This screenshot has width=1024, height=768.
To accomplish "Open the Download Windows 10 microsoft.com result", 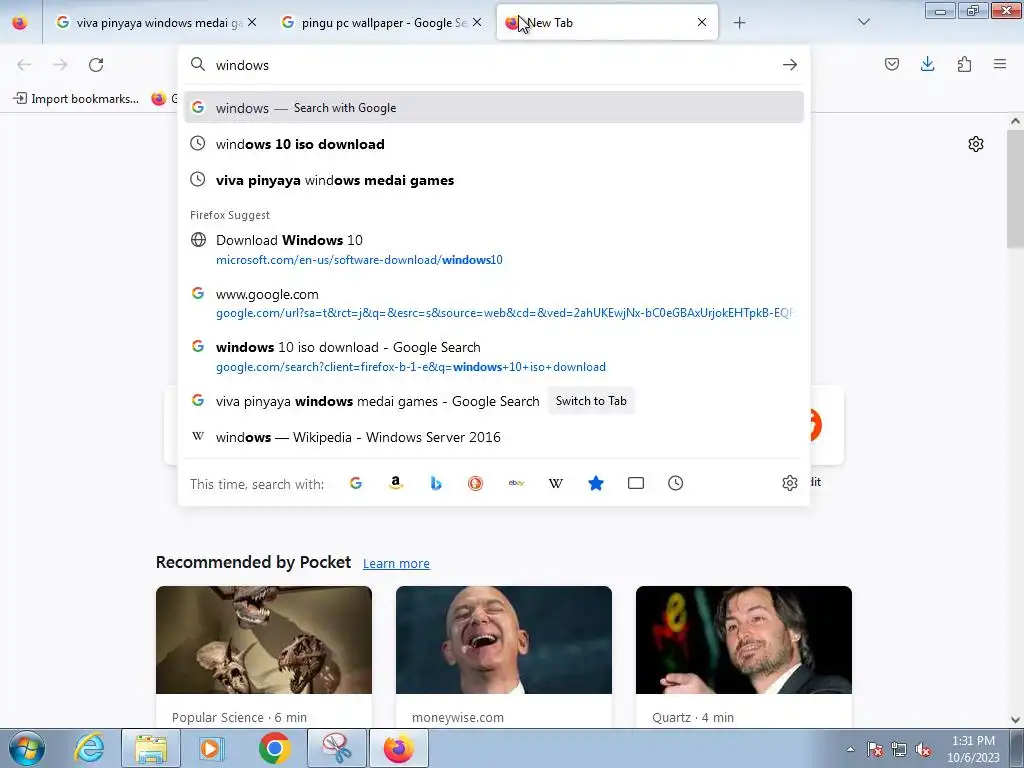I will [x=493, y=250].
